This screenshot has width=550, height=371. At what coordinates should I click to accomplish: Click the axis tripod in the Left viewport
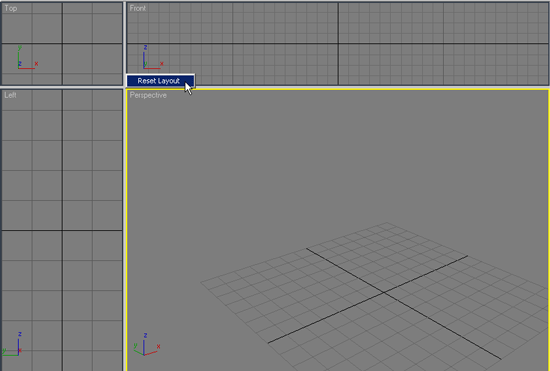click(x=13, y=344)
